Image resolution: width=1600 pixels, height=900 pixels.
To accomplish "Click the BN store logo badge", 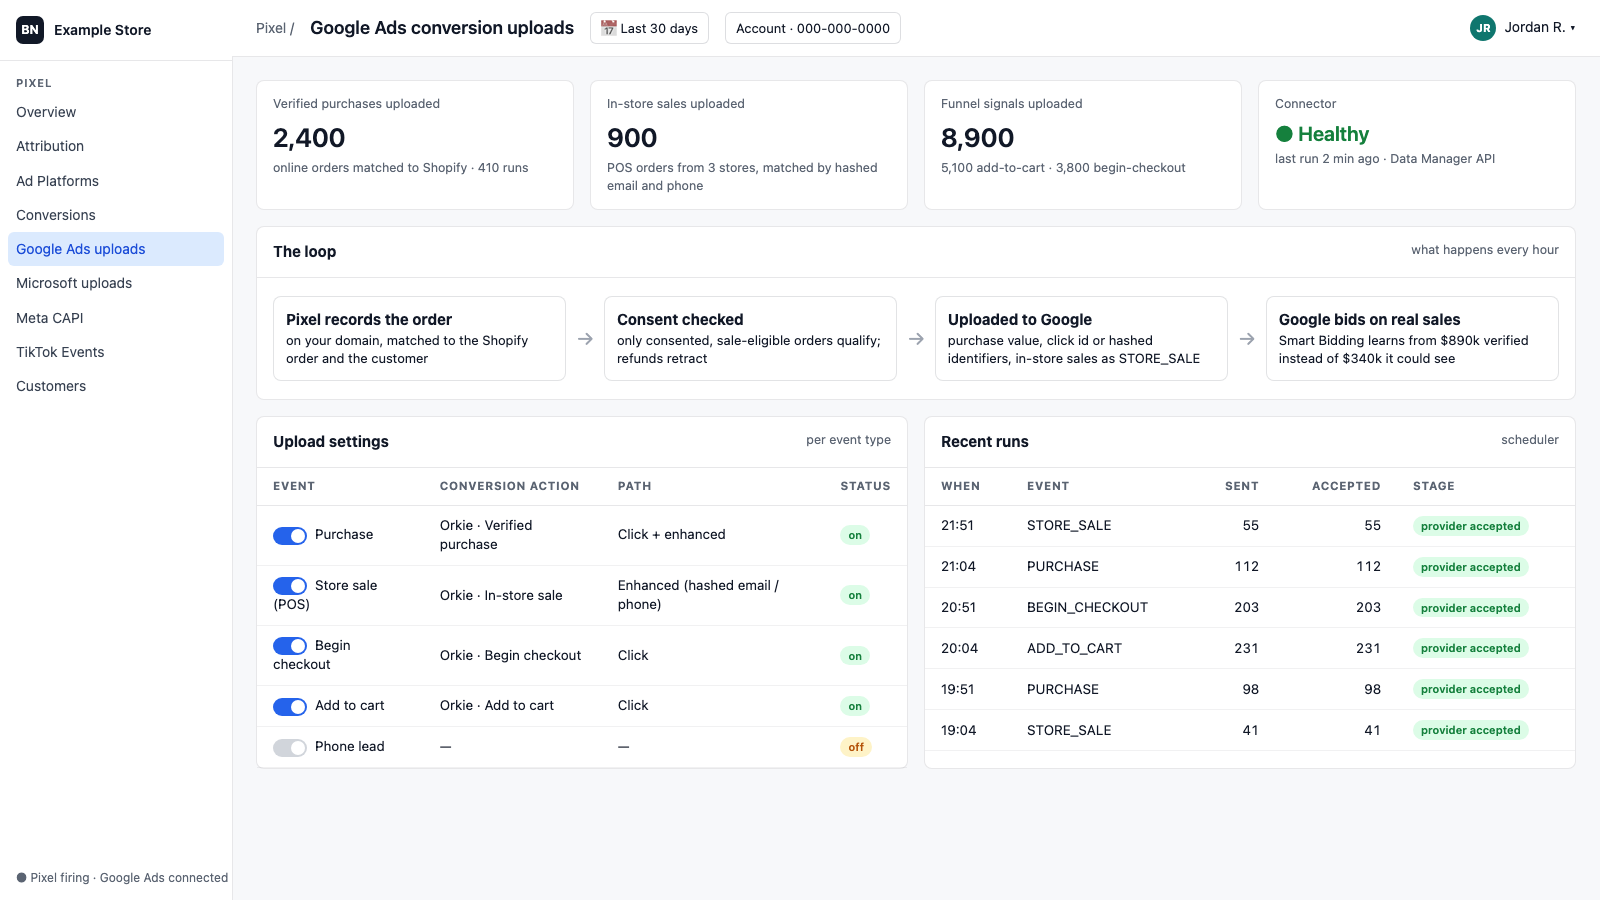I will point(30,30).
